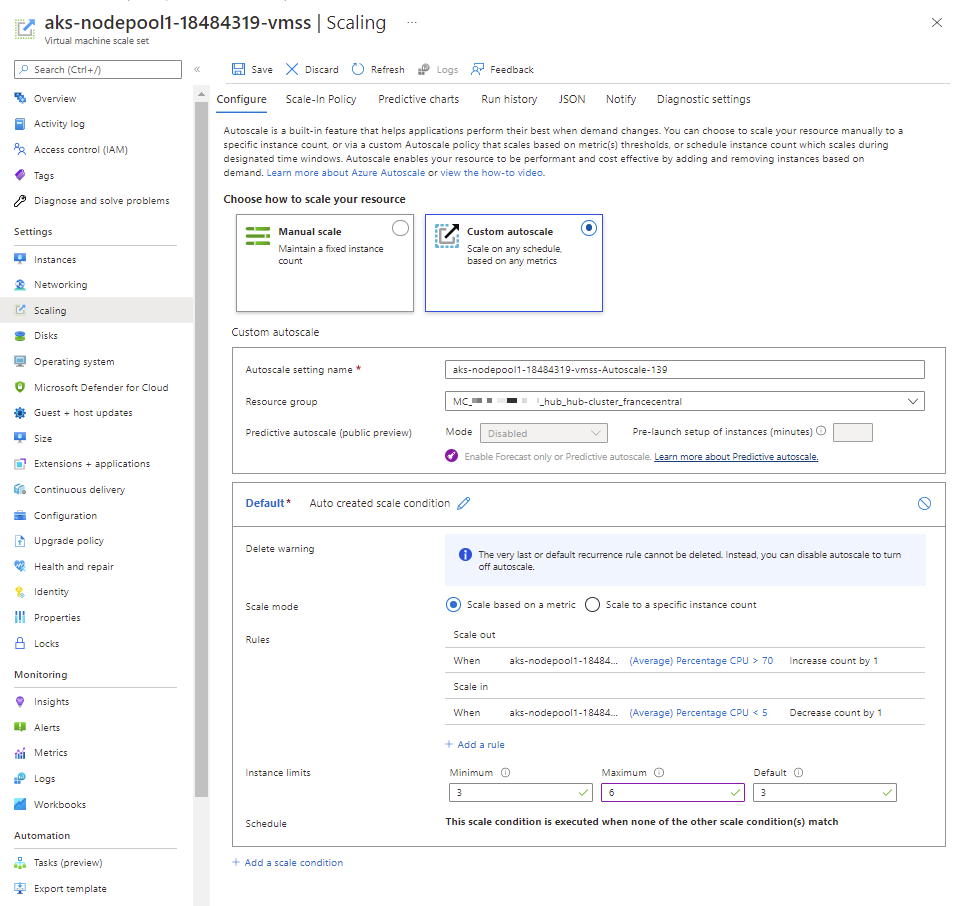Click Learn more about Azure Autoscale link
This screenshot has width=958, height=906.
pyautogui.click(x=346, y=173)
